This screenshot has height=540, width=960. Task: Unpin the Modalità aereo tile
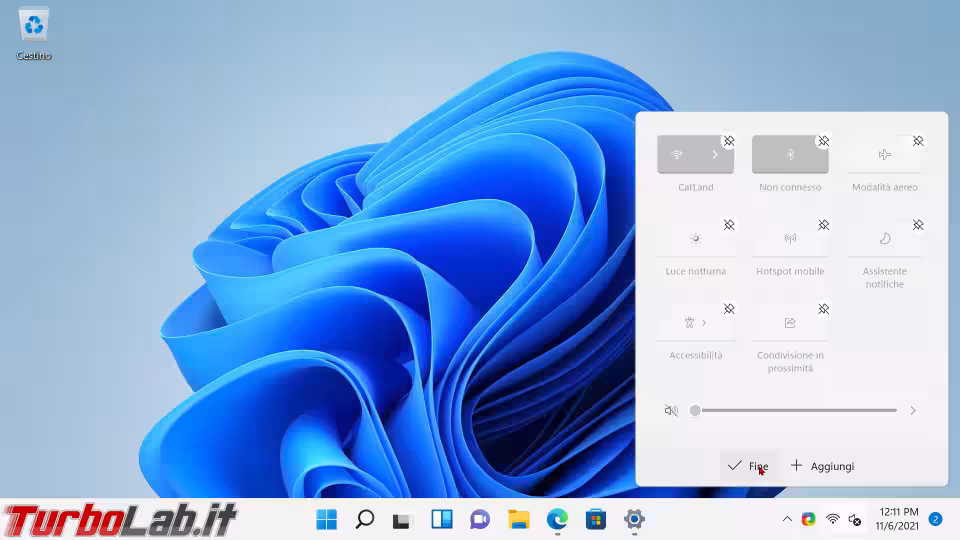pos(918,141)
